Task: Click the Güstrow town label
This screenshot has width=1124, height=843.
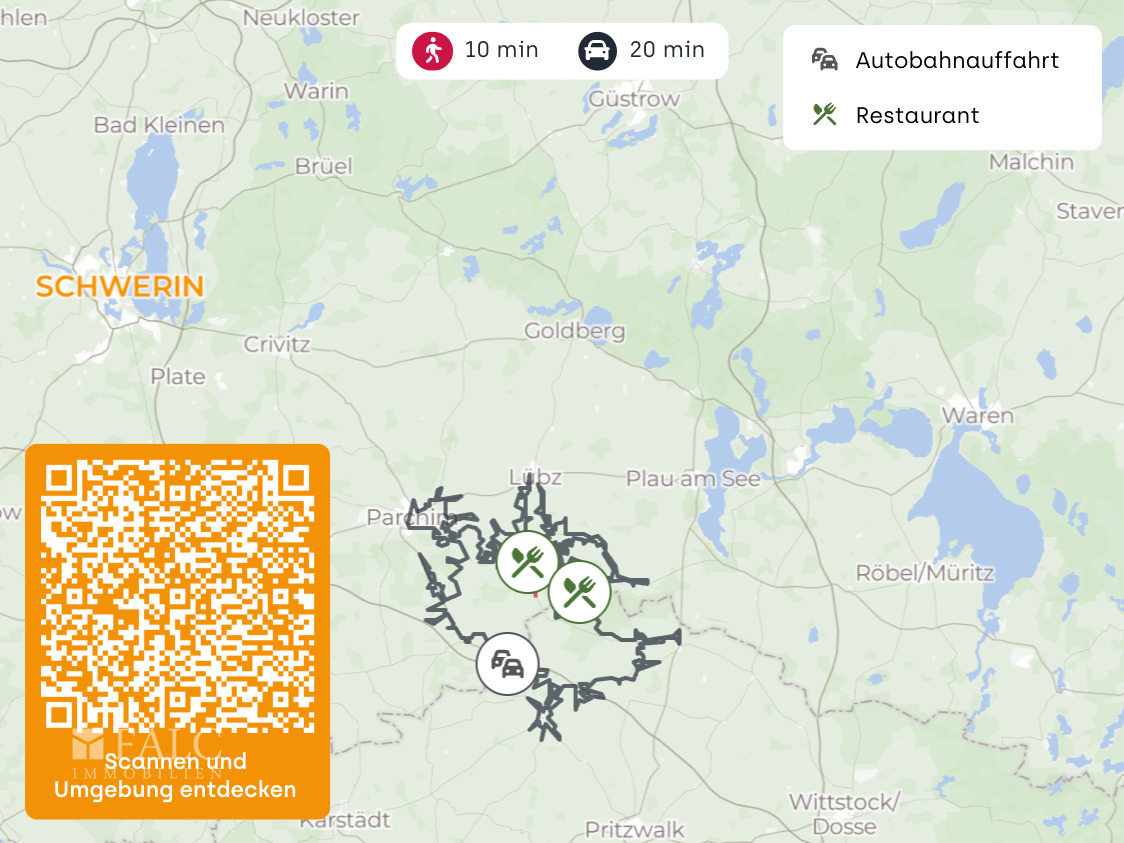Action: (x=634, y=98)
